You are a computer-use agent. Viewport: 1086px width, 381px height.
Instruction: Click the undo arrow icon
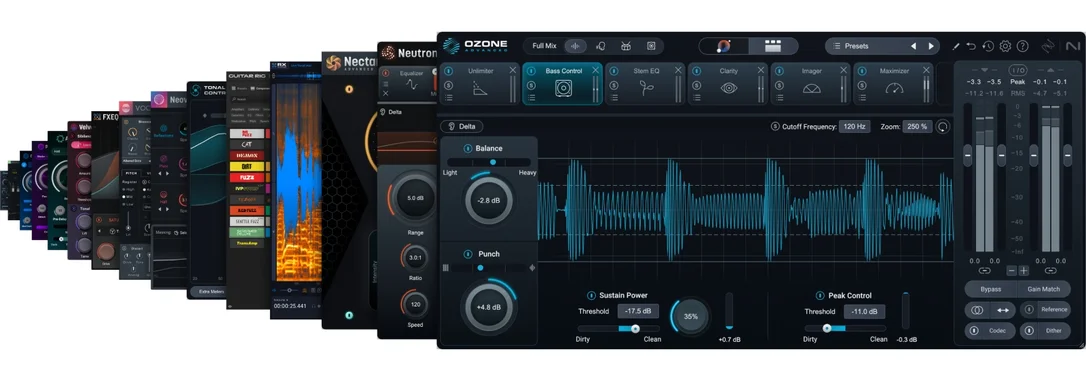971,46
